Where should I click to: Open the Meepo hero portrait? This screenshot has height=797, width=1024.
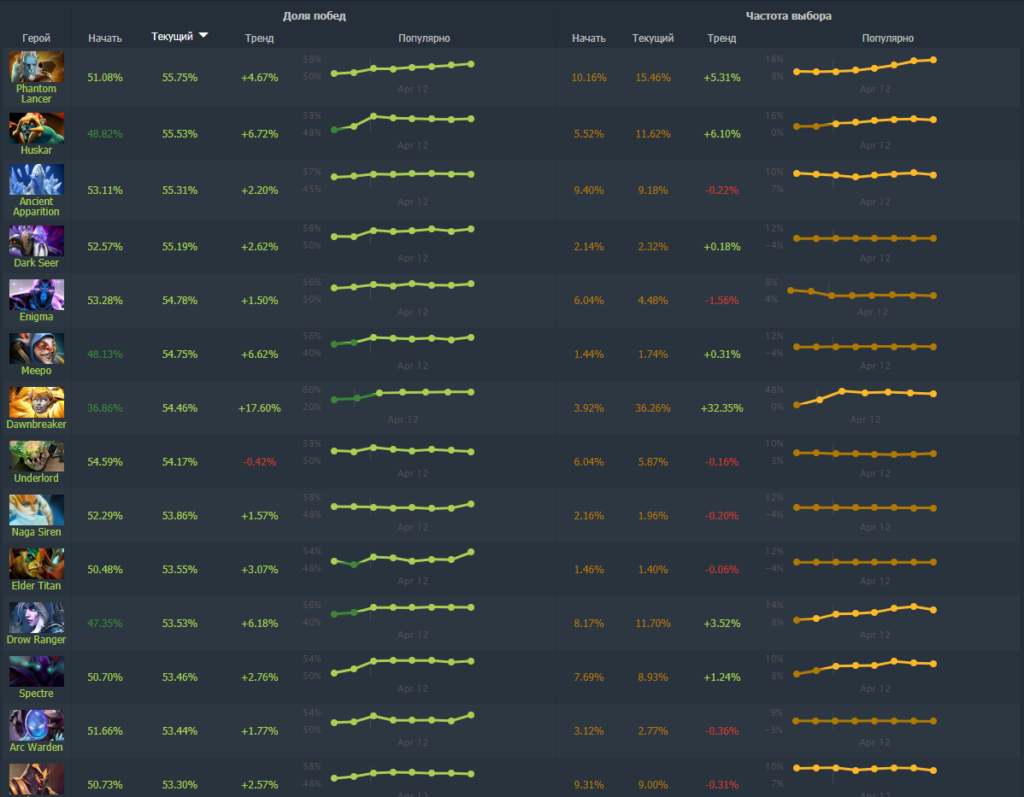(x=37, y=348)
